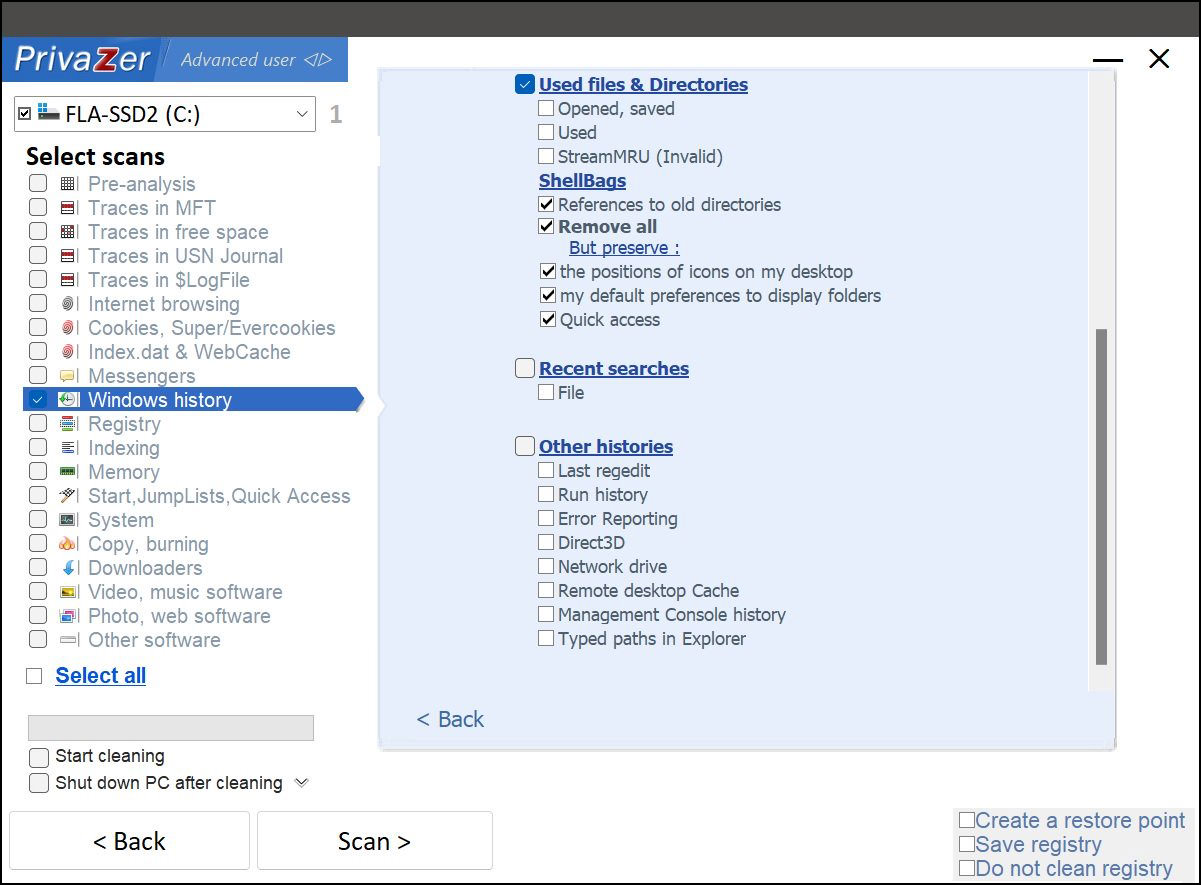Click the Messengers chat icon
The width and height of the screenshot is (1201, 885).
tap(68, 376)
